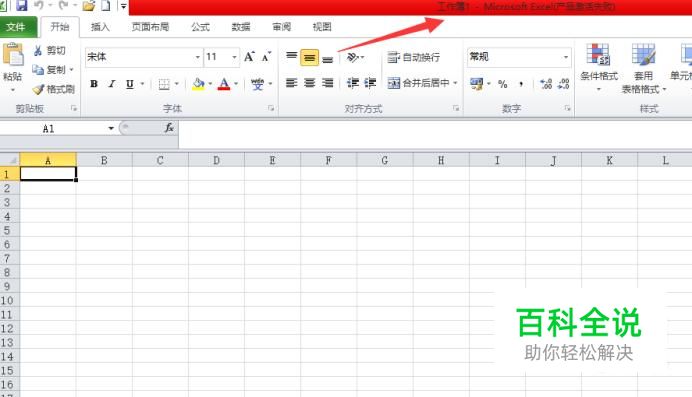Click the Percent Style icon
Screen dimensions: 692x397
click(503, 84)
